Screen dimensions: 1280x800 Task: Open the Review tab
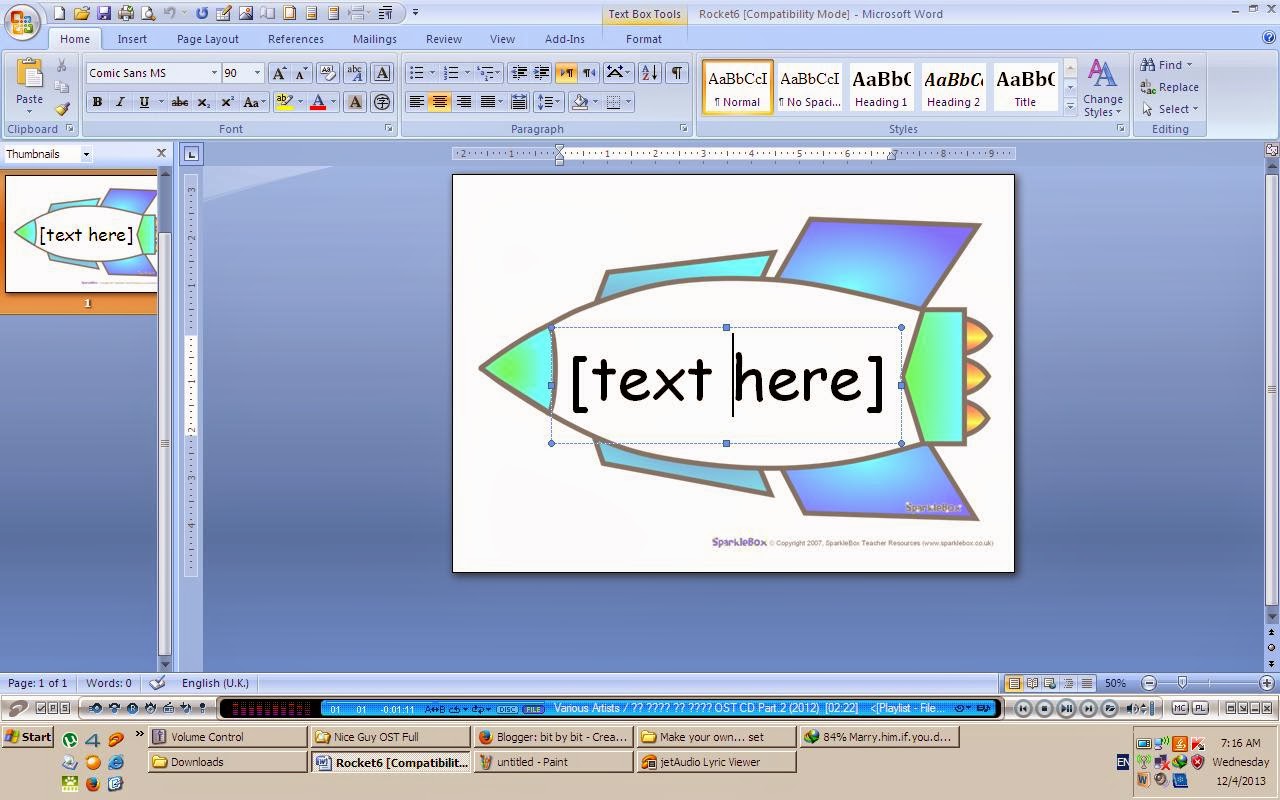(x=444, y=39)
